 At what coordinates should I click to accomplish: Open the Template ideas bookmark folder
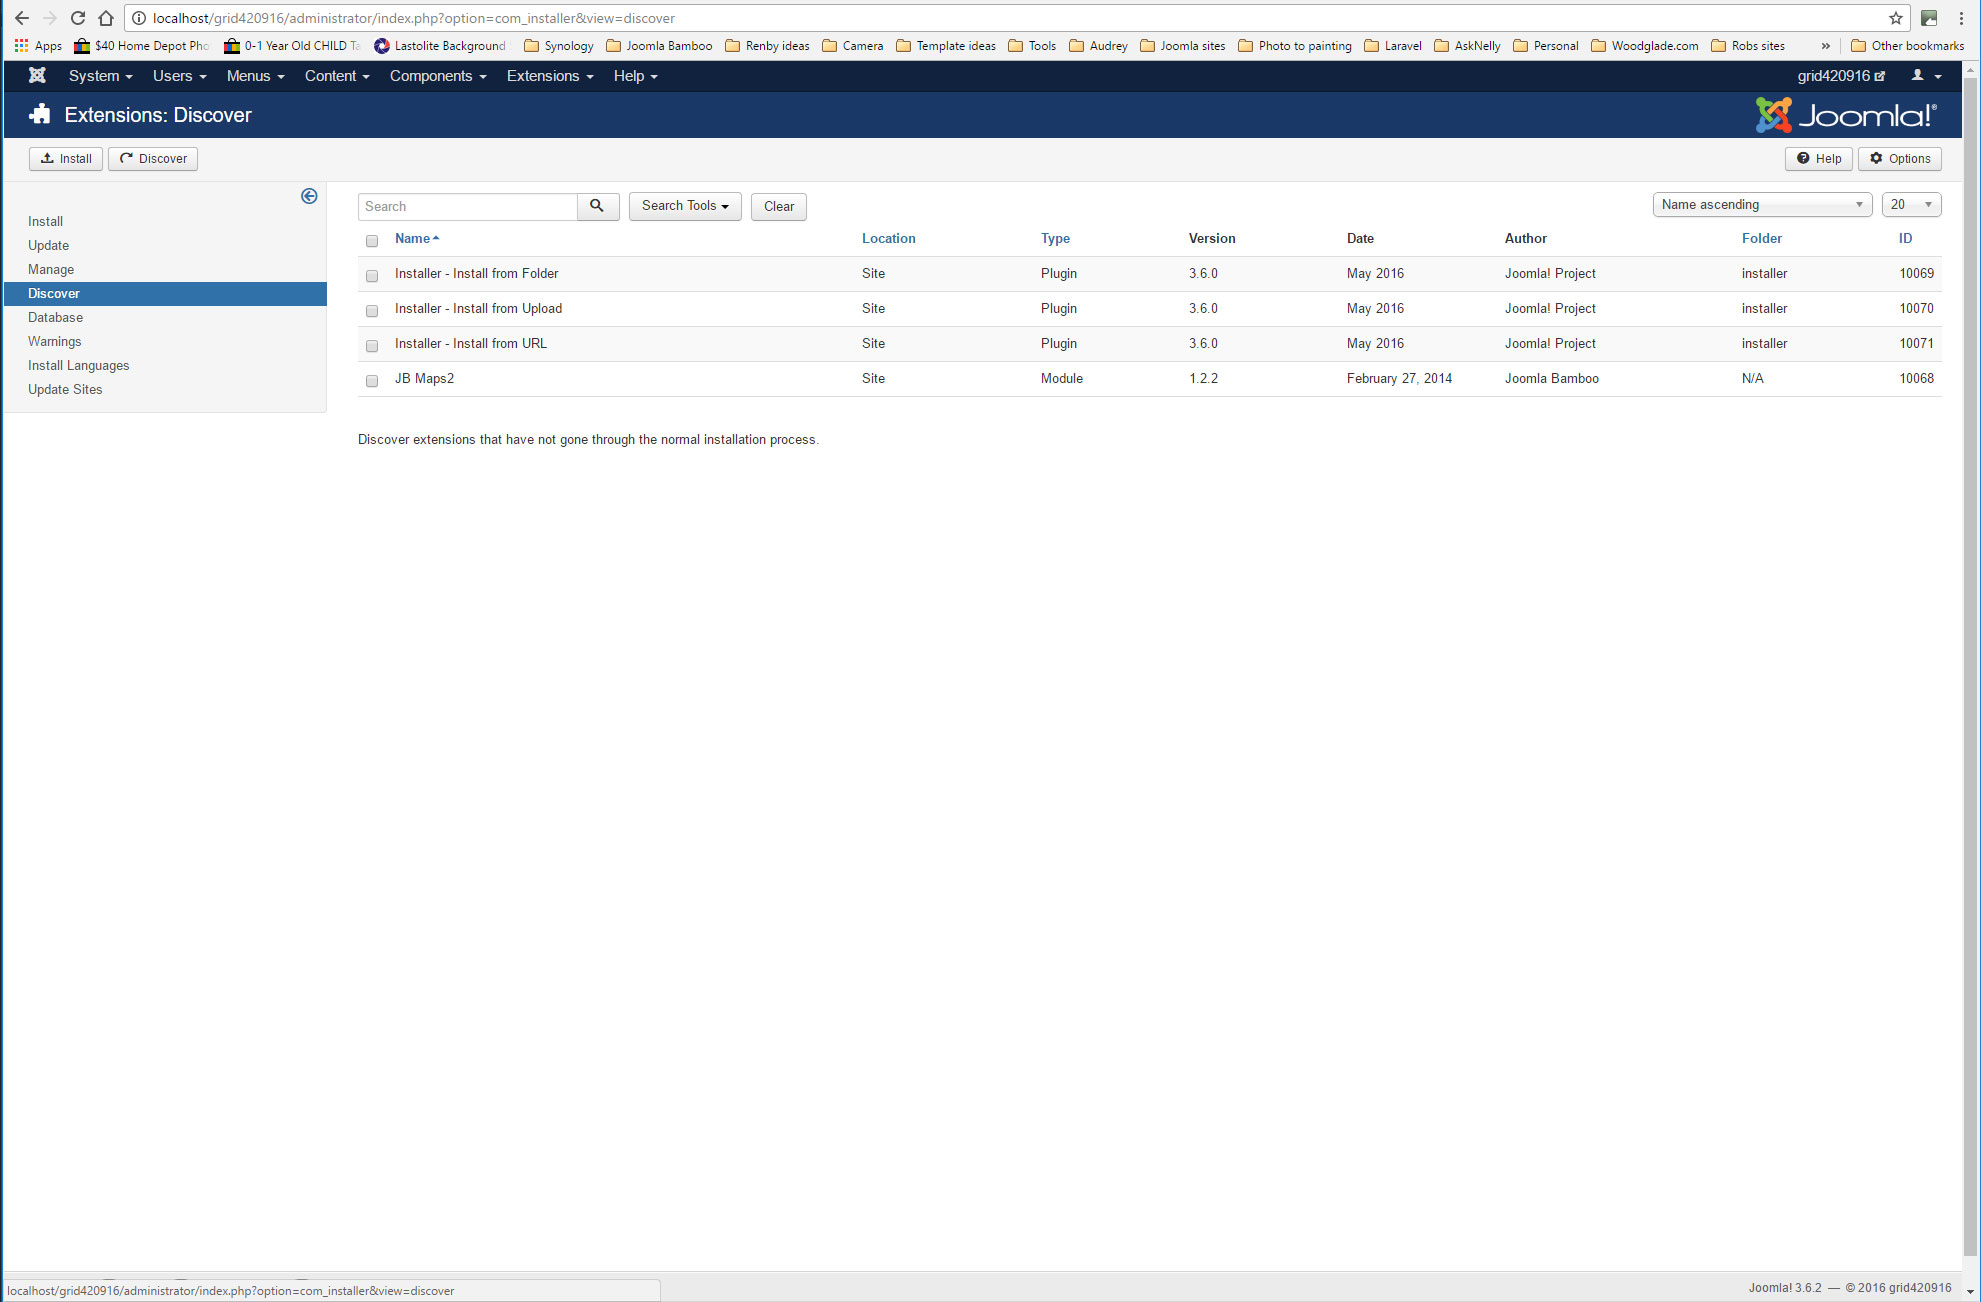[x=946, y=46]
